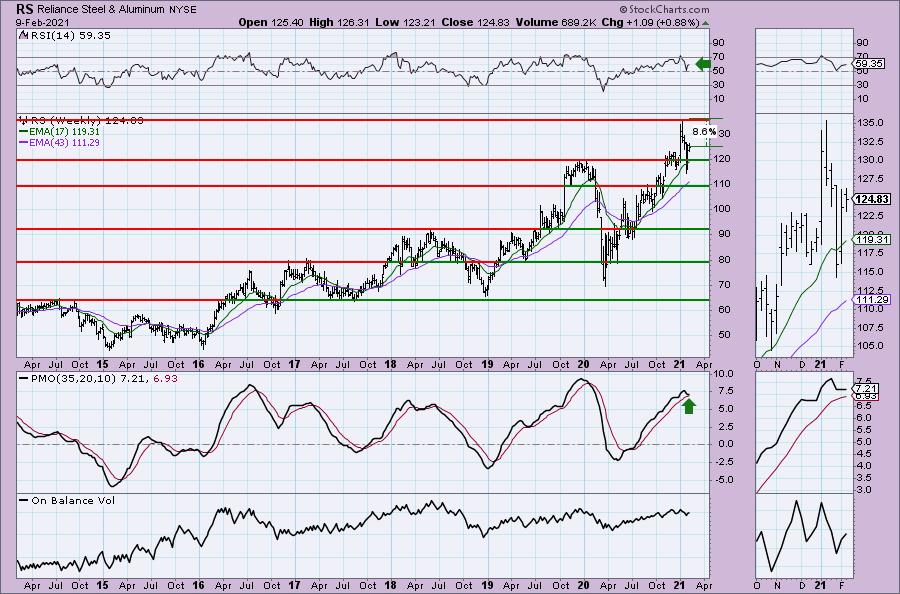Click the 124.83 price tag in zoom panel

pyautogui.click(x=872, y=199)
